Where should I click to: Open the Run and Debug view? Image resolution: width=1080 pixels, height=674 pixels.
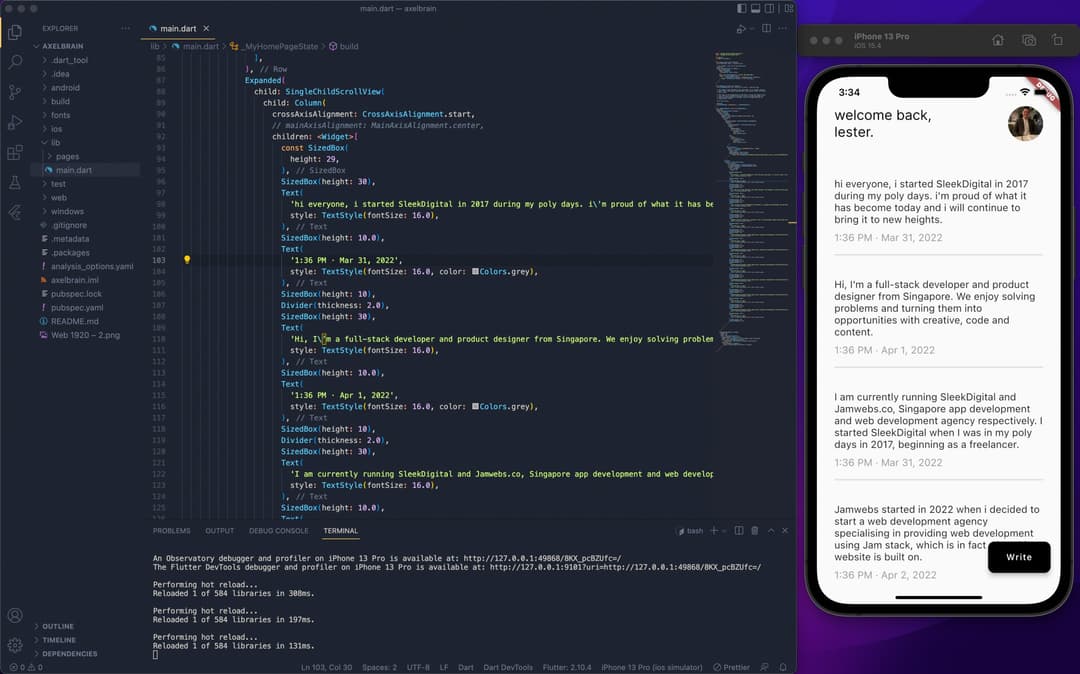[15, 122]
